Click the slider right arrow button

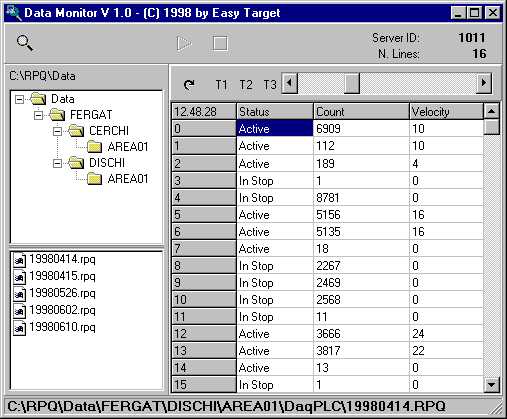click(x=484, y=83)
